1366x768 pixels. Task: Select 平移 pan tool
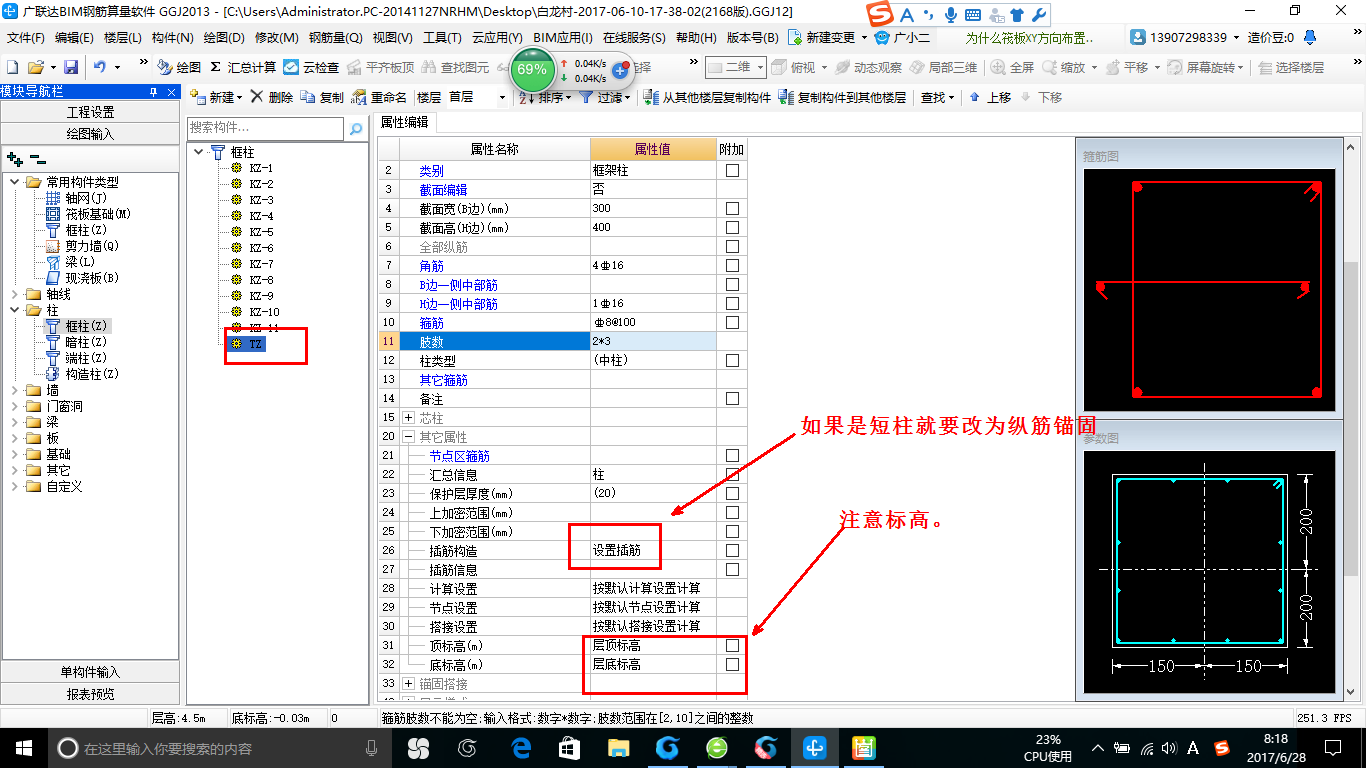(x=1126, y=67)
